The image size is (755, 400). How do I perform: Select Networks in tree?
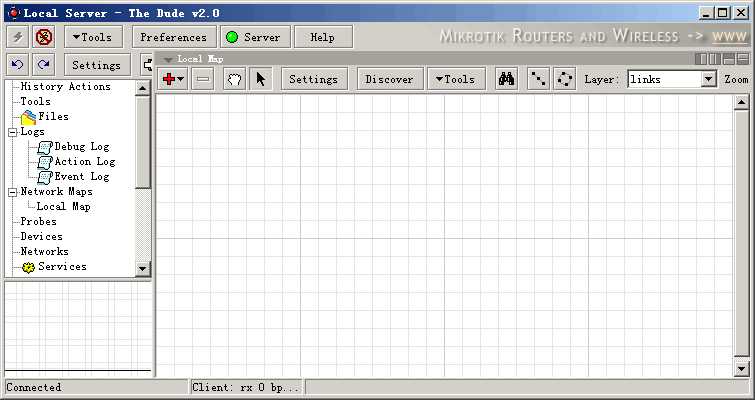44,251
